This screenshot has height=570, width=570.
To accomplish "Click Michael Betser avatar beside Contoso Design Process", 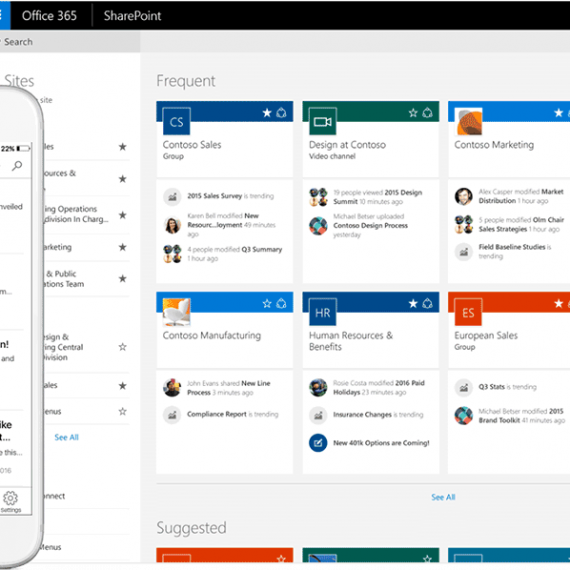I will point(318,225).
